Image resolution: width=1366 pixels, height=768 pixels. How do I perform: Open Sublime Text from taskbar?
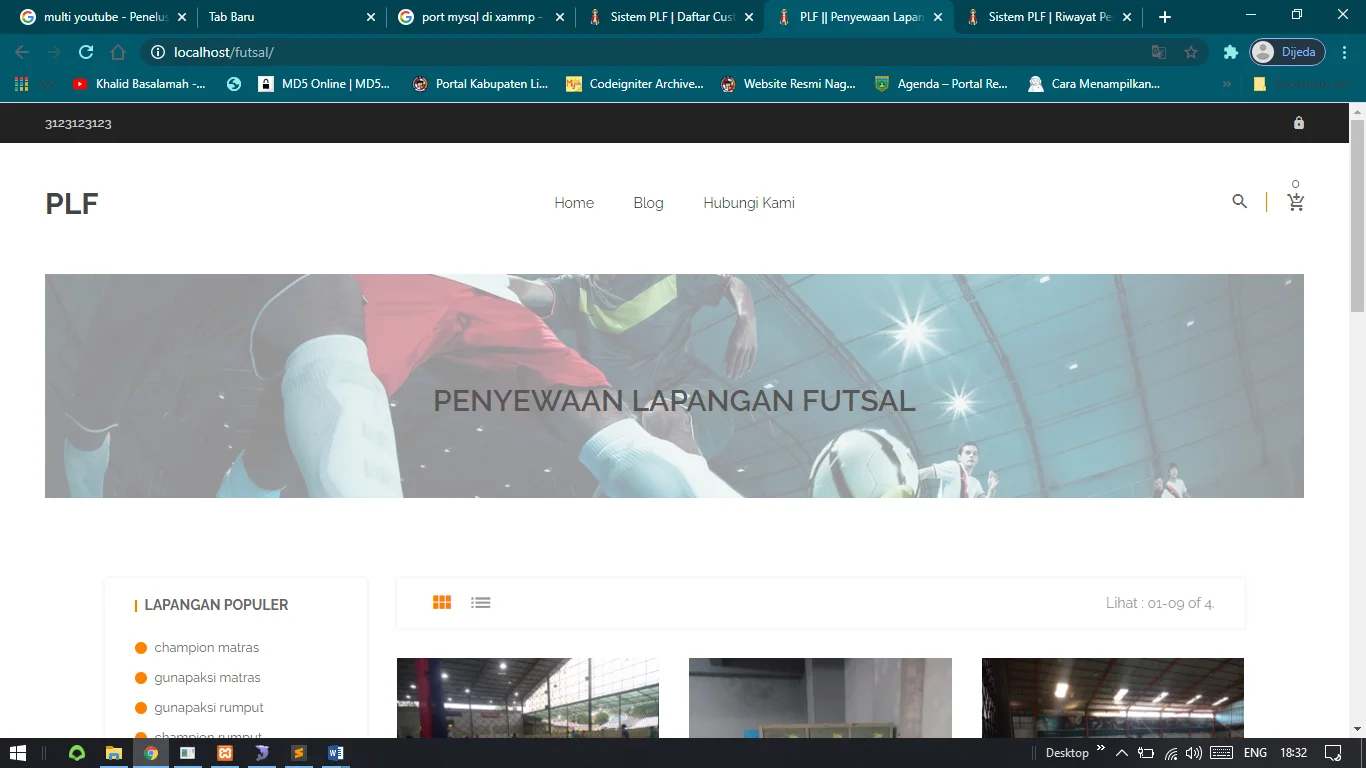point(298,753)
